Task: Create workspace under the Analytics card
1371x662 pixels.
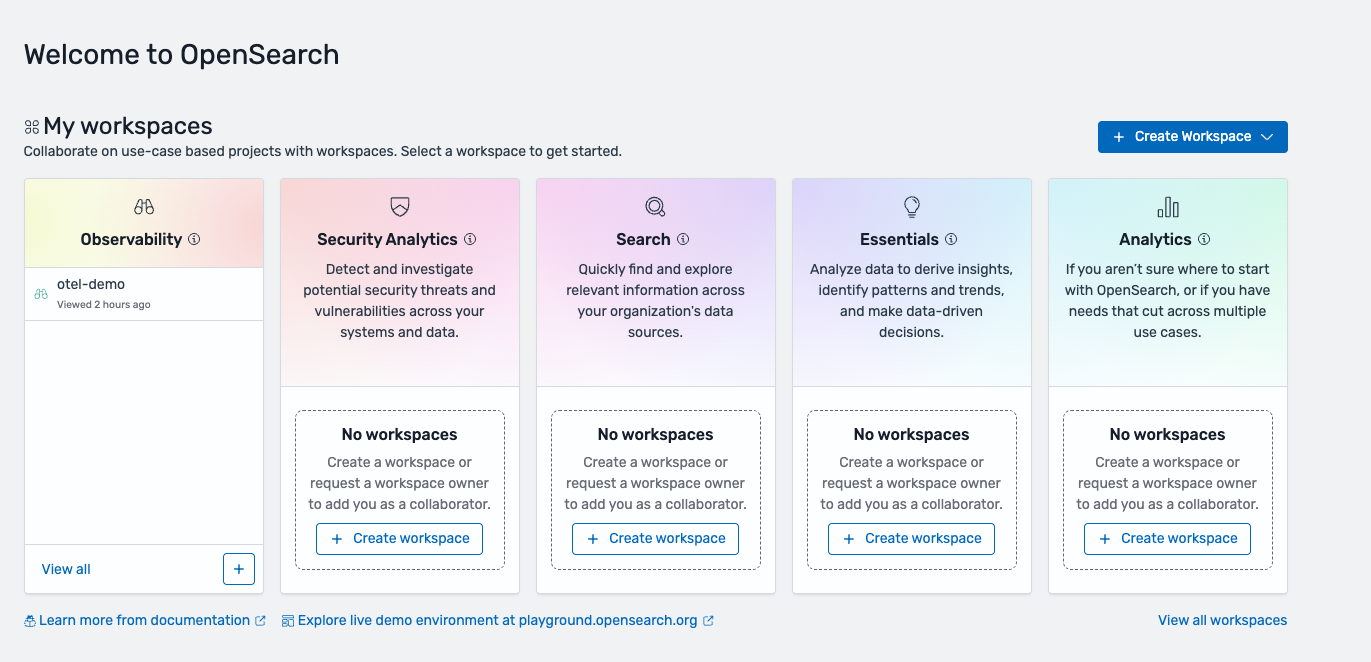Action: (x=1168, y=538)
